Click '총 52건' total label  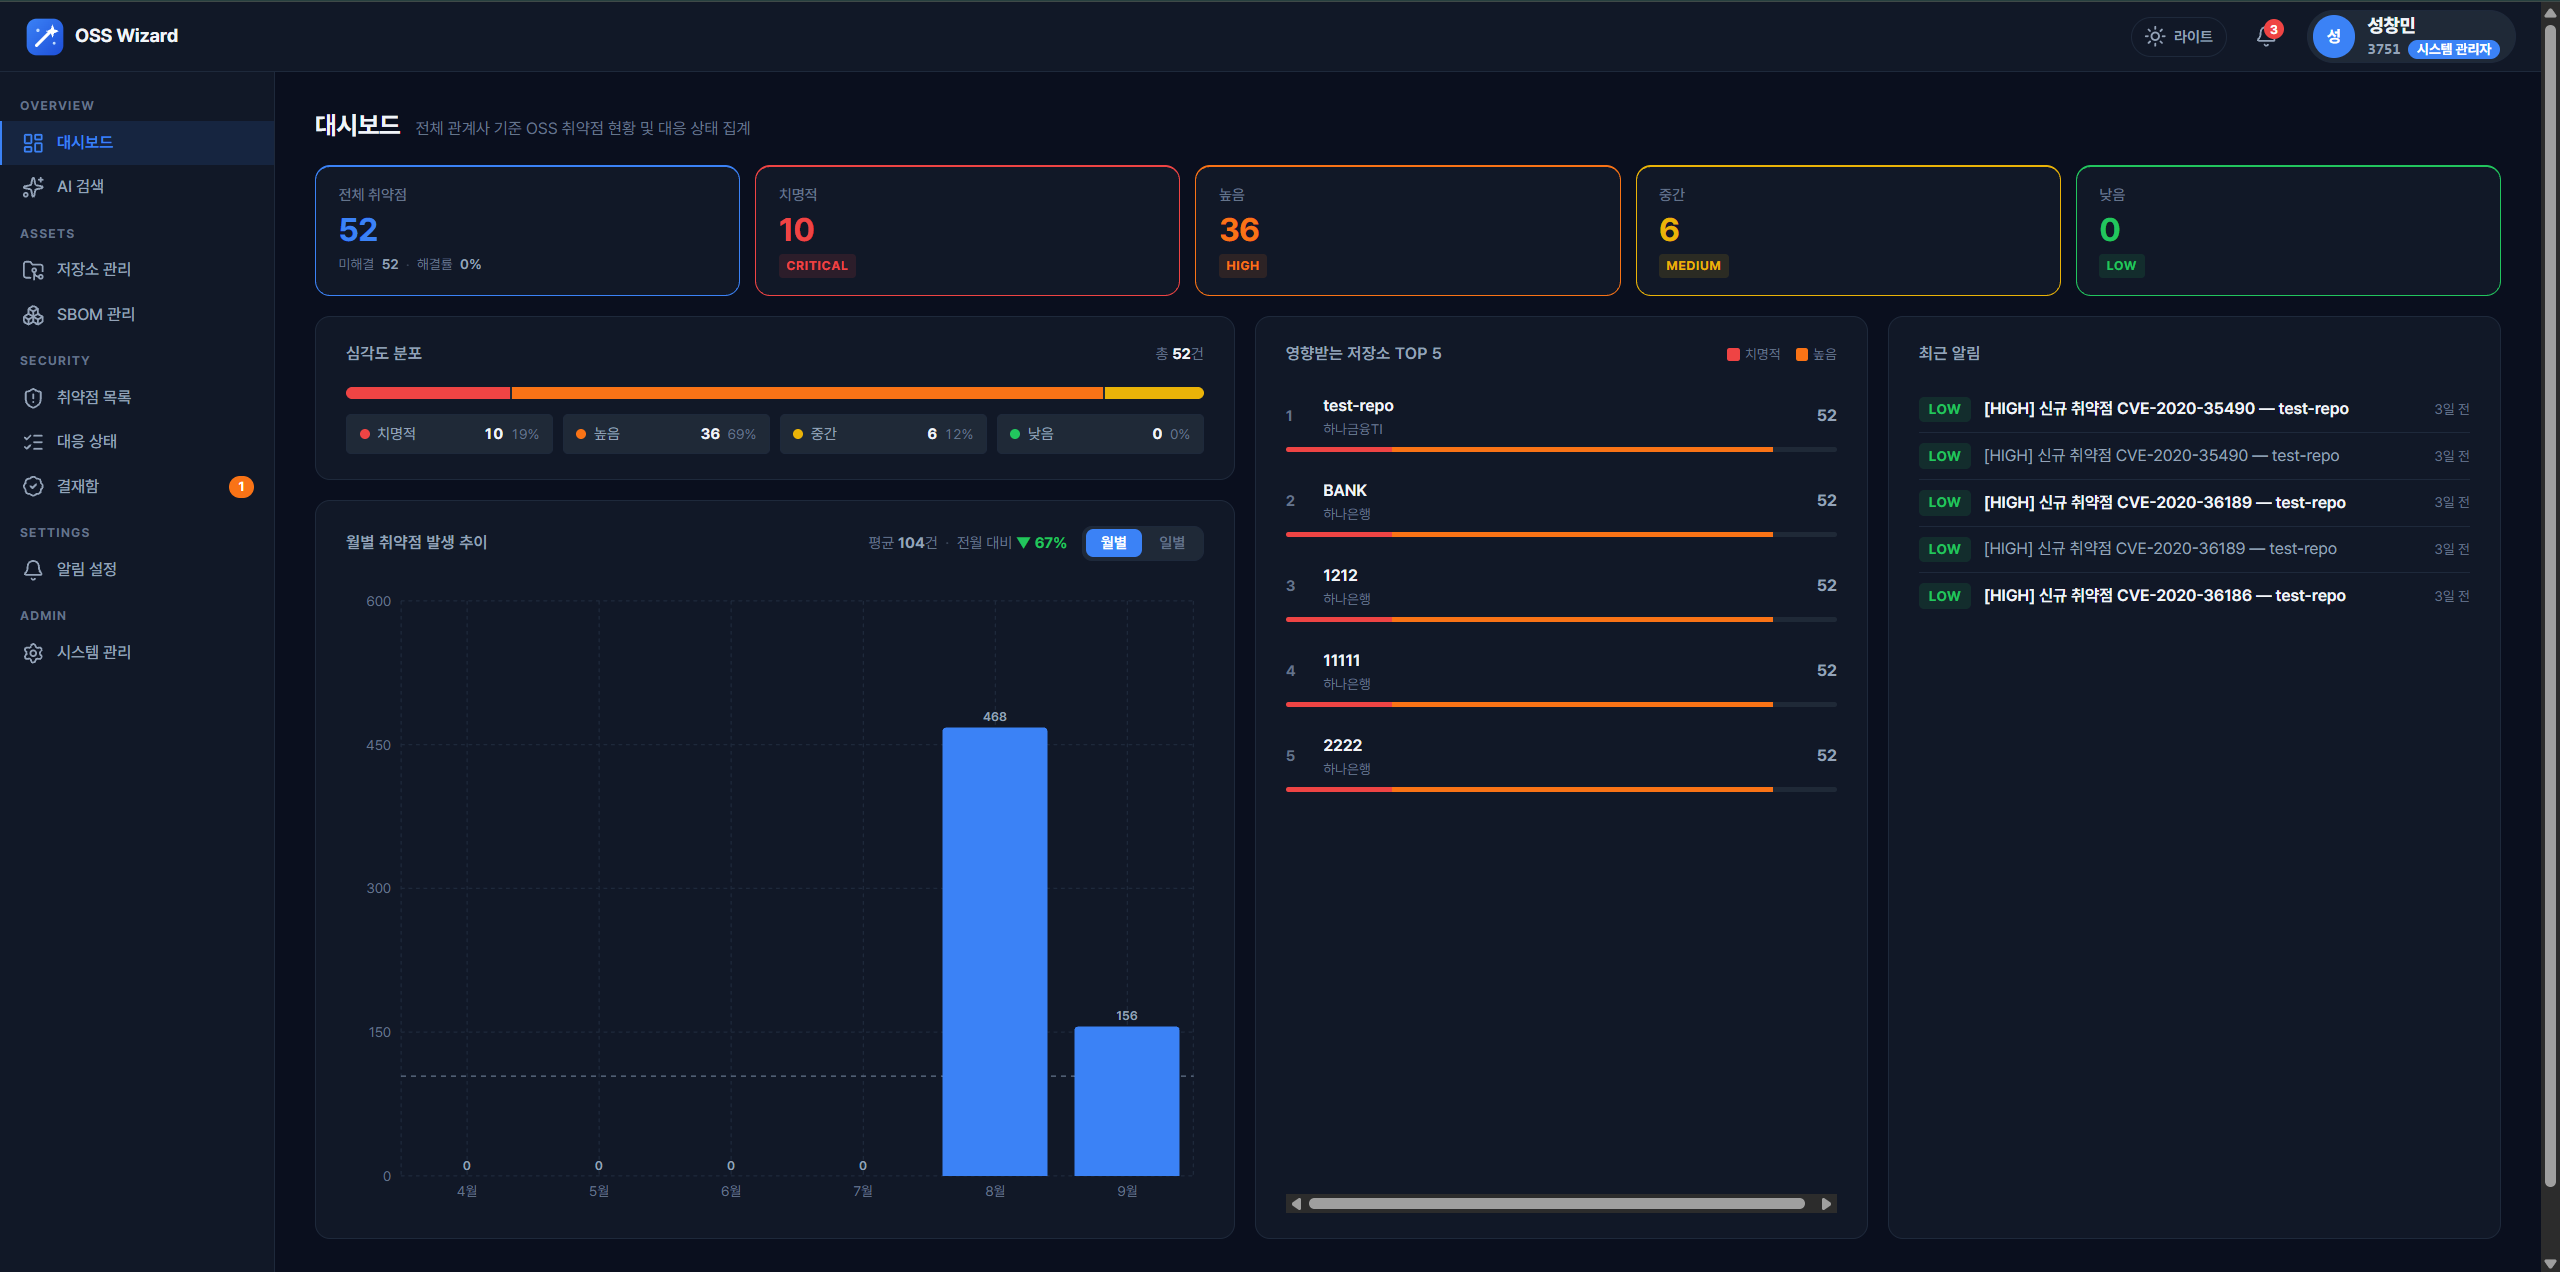point(1179,354)
